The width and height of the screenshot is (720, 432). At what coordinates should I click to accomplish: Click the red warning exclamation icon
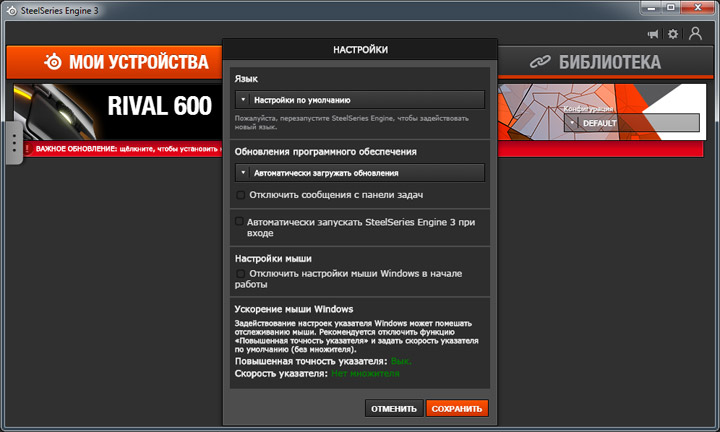pyautogui.click(x=27, y=149)
